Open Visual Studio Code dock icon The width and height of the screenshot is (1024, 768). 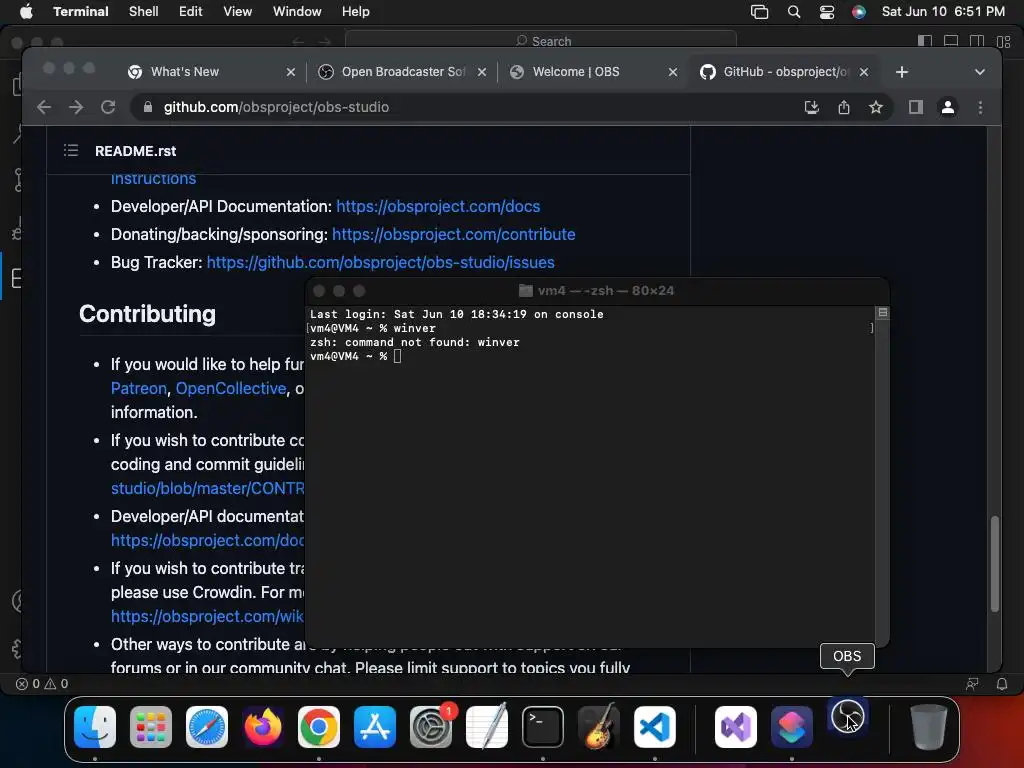pyautogui.click(x=654, y=727)
